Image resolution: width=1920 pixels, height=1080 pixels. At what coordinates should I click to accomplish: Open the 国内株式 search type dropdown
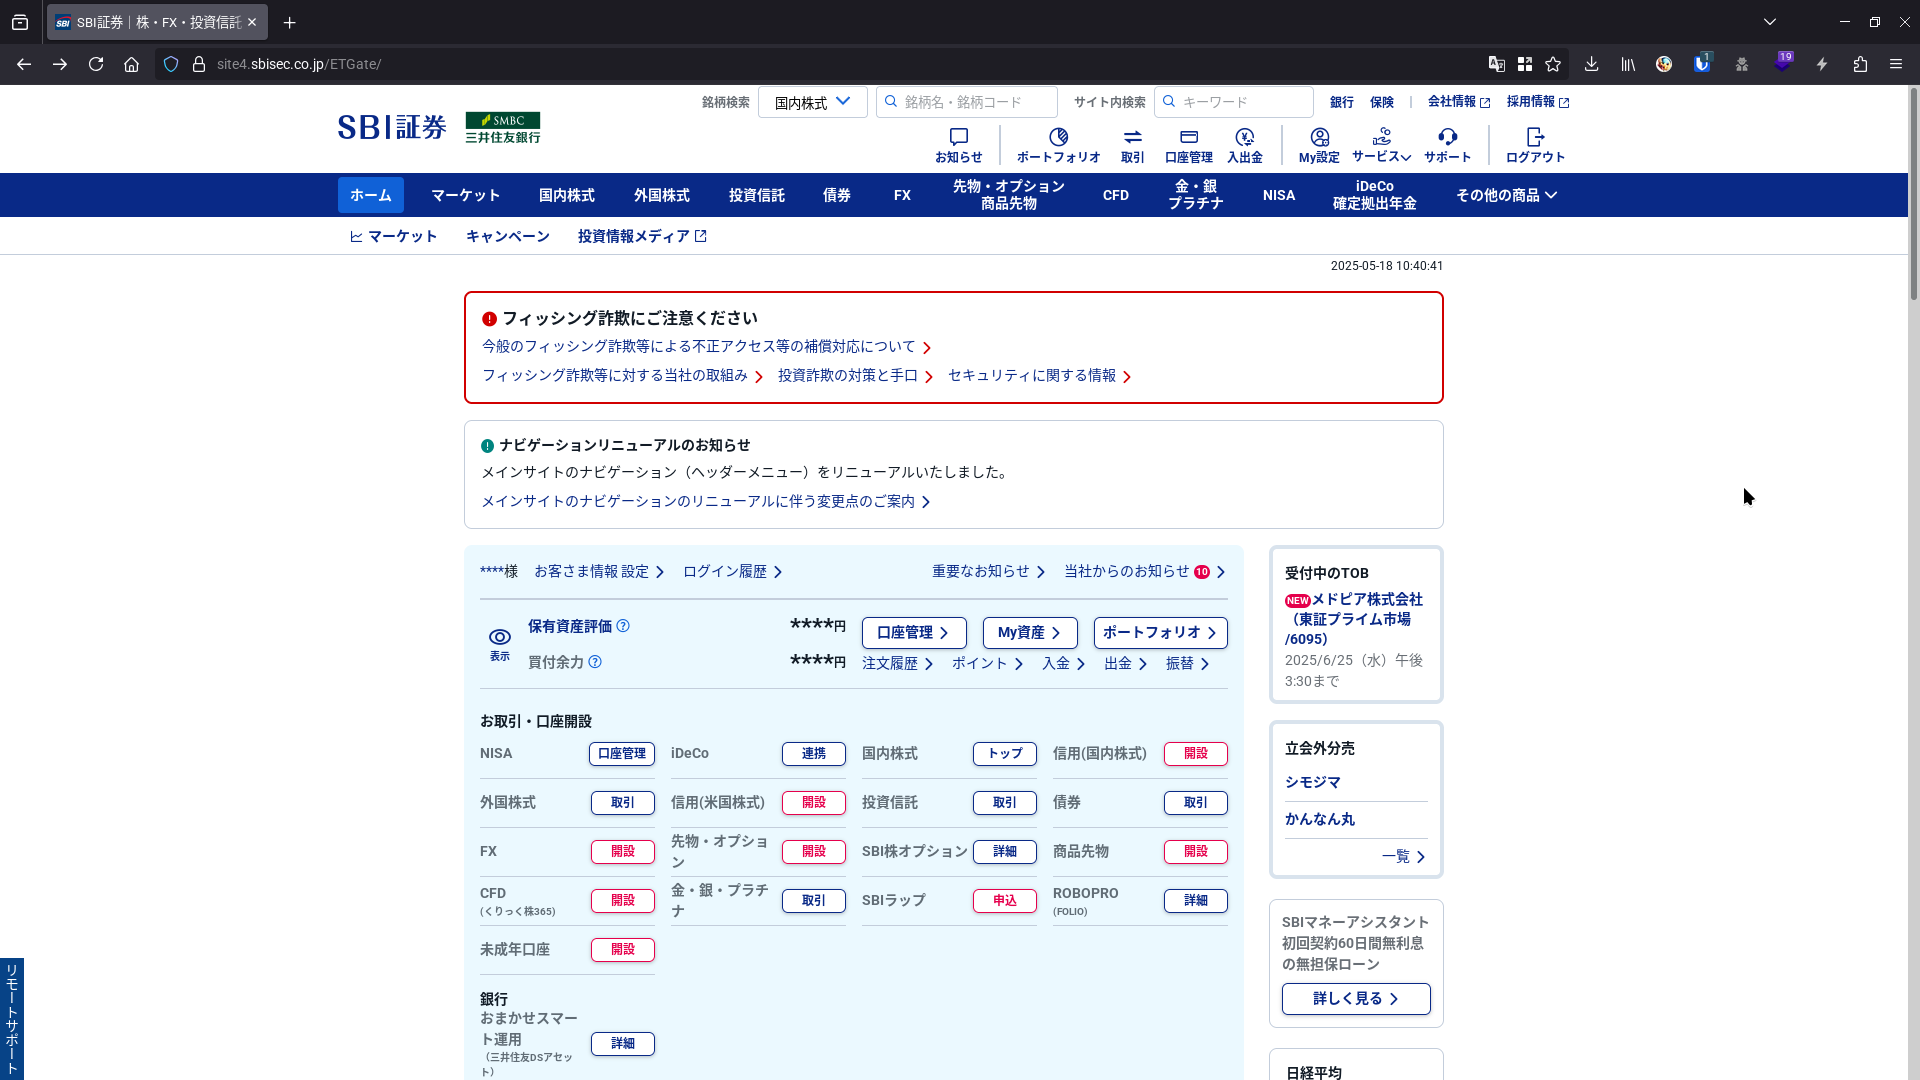coord(812,102)
